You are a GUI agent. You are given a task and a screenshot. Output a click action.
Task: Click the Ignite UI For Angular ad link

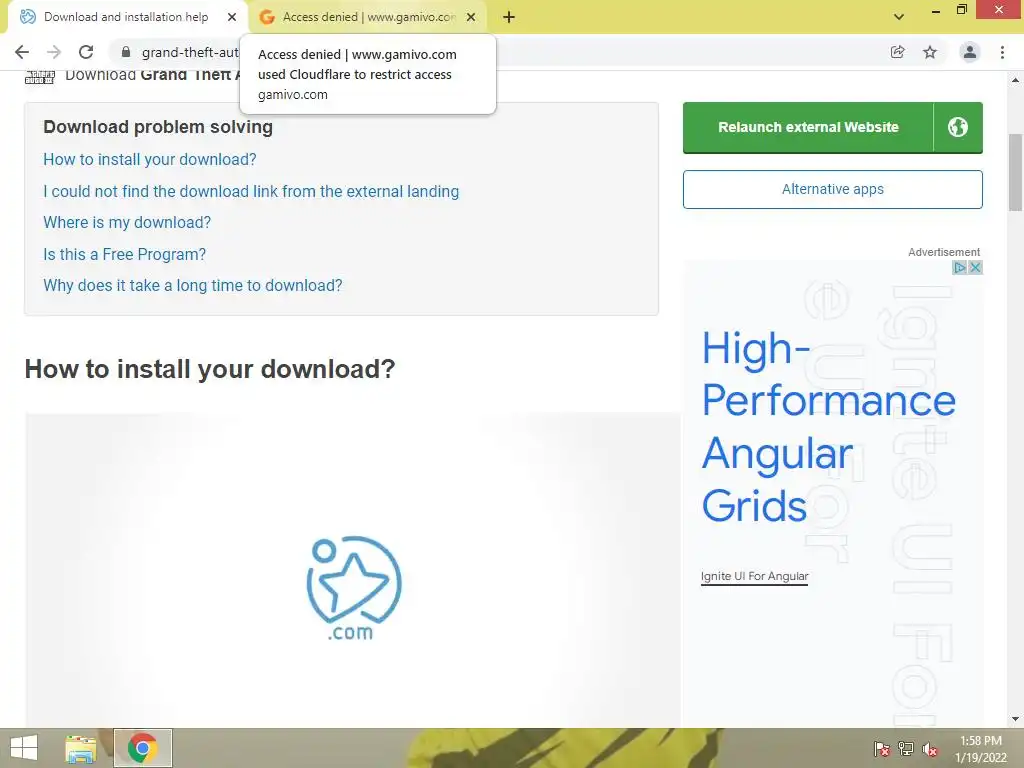pyautogui.click(x=754, y=576)
